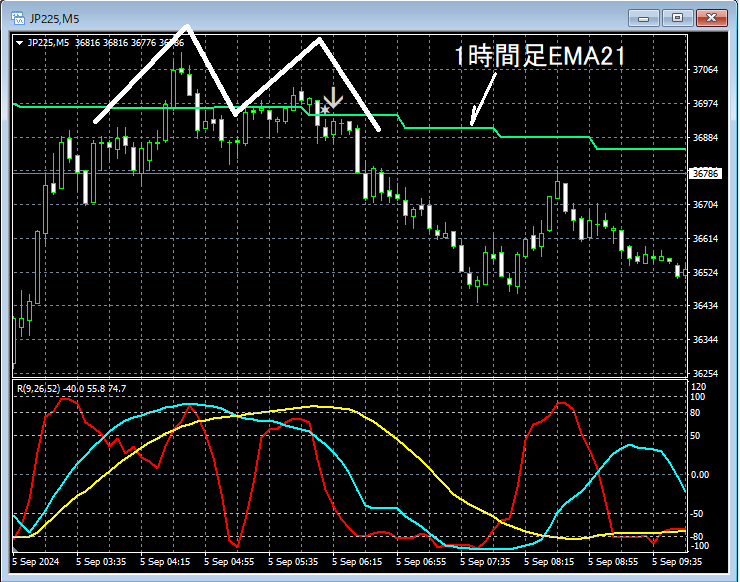Click the 5 Sep 2024 time axis label
This screenshot has width=740, height=582.
point(36,562)
